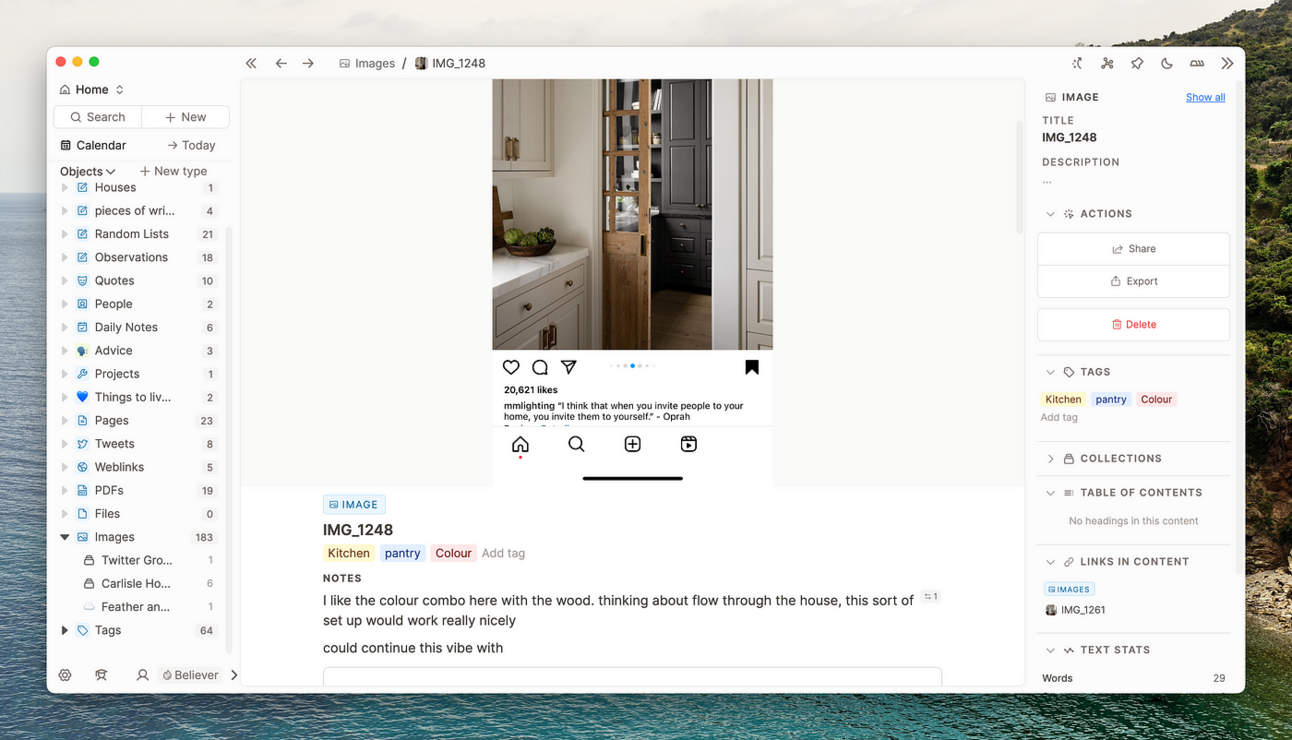Image resolution: width=1292 pixels, height=740 pixels.
Task: Open the Calendar view
Action: coord(93,145)
